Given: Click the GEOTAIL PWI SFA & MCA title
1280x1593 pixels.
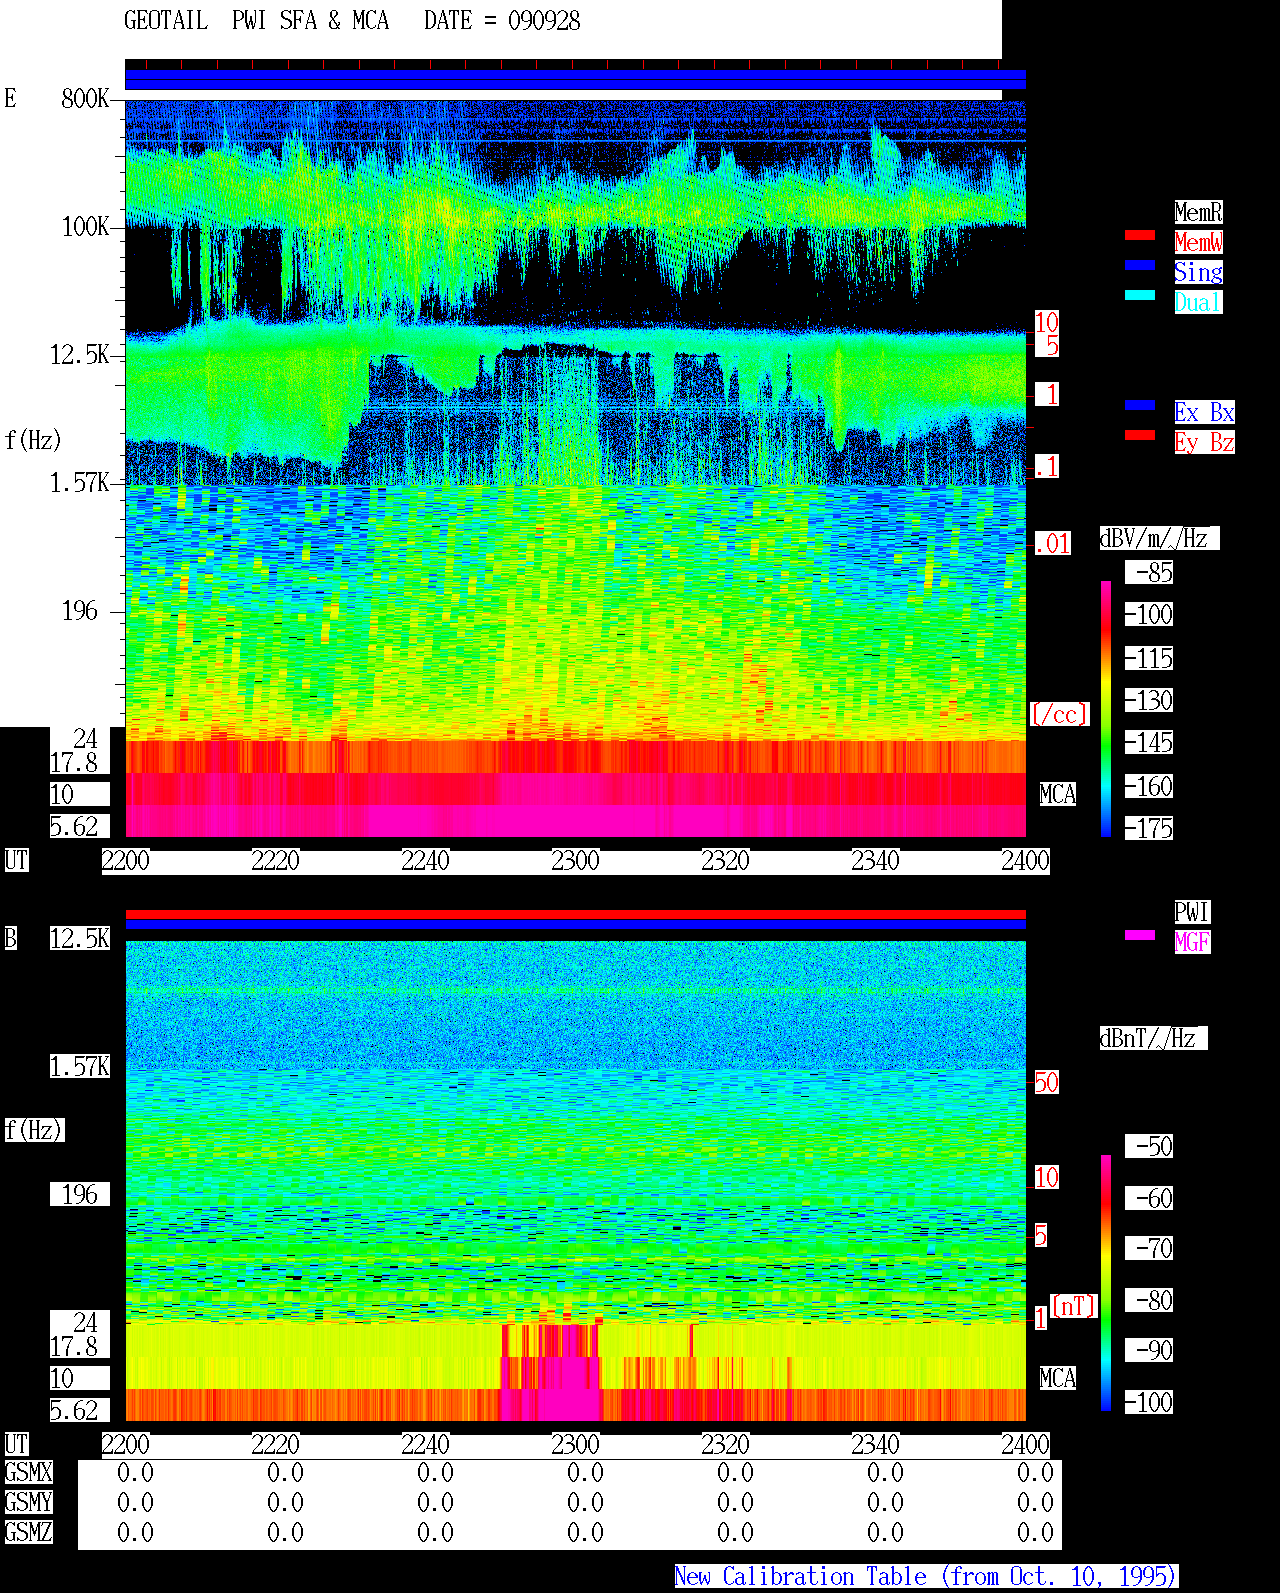Looking at the screenshot, I should [x=256, y=21].
